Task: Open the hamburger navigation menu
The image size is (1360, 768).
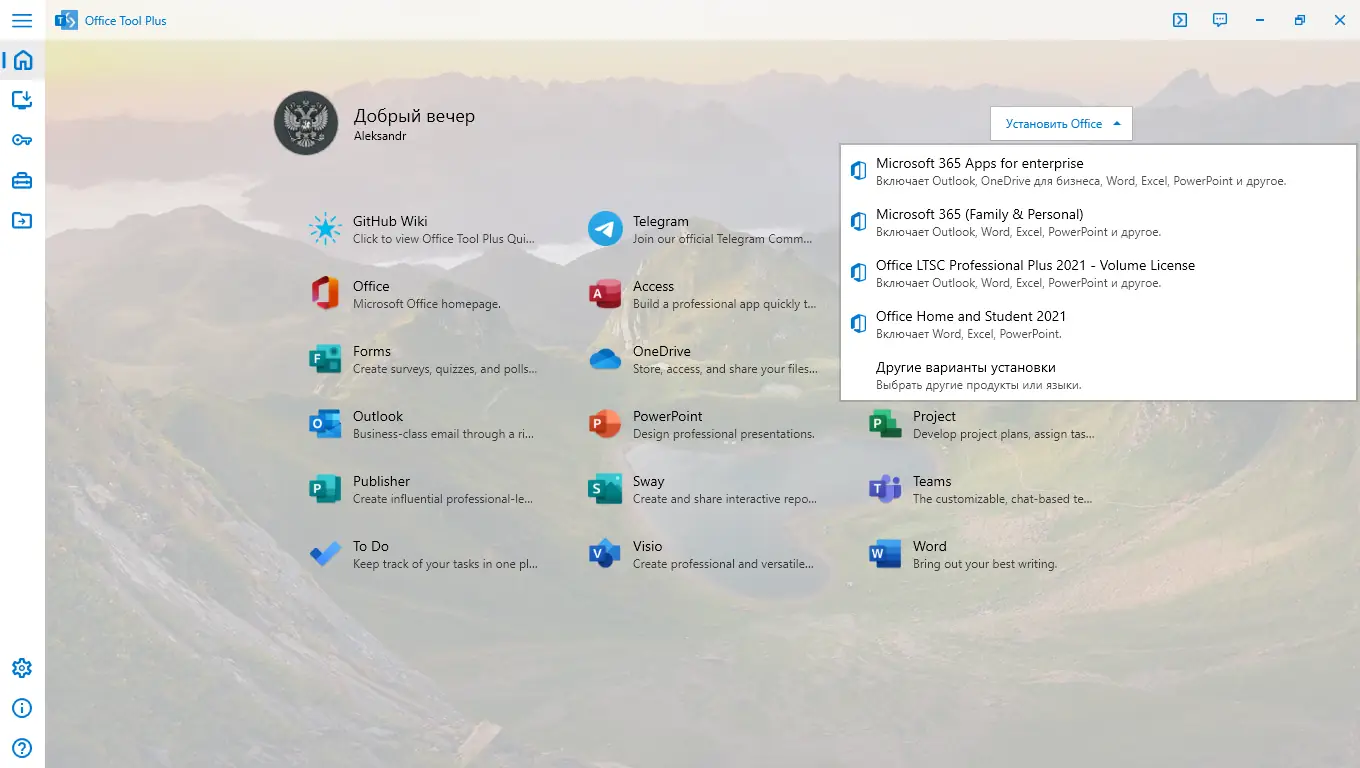Action: click(x=22, y=20)
